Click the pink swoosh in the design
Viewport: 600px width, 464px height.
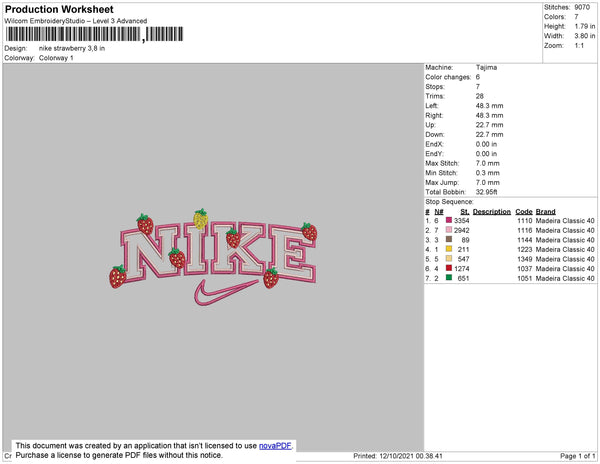pos(226,293)
